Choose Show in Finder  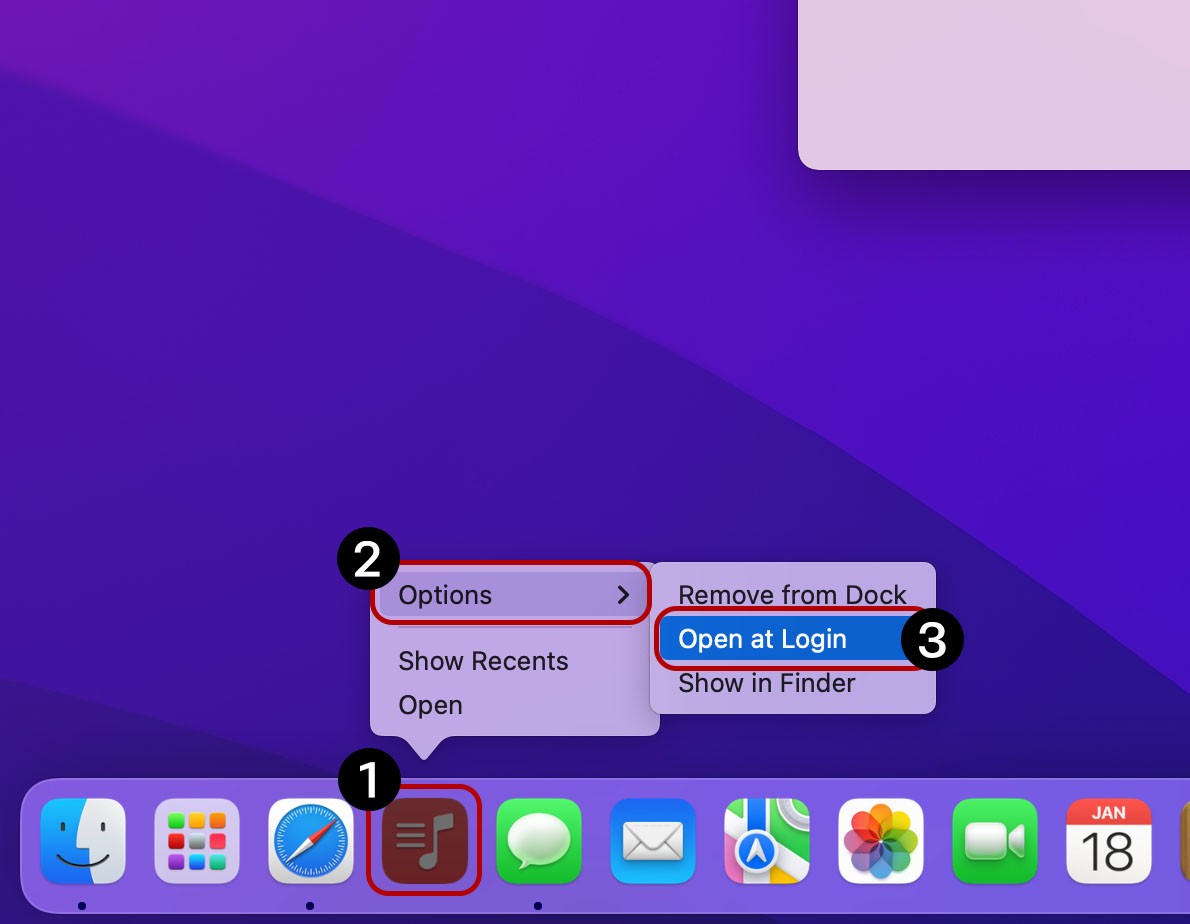point(767,683)
